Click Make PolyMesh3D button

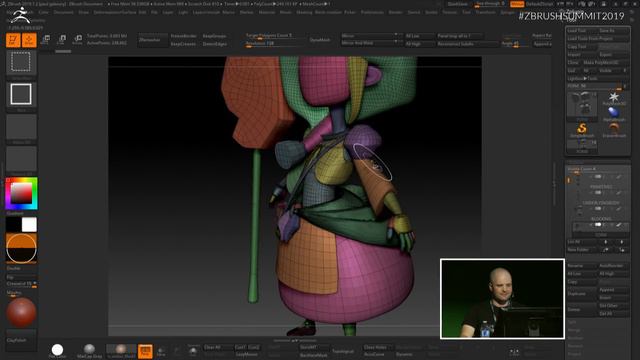point(605,62)
